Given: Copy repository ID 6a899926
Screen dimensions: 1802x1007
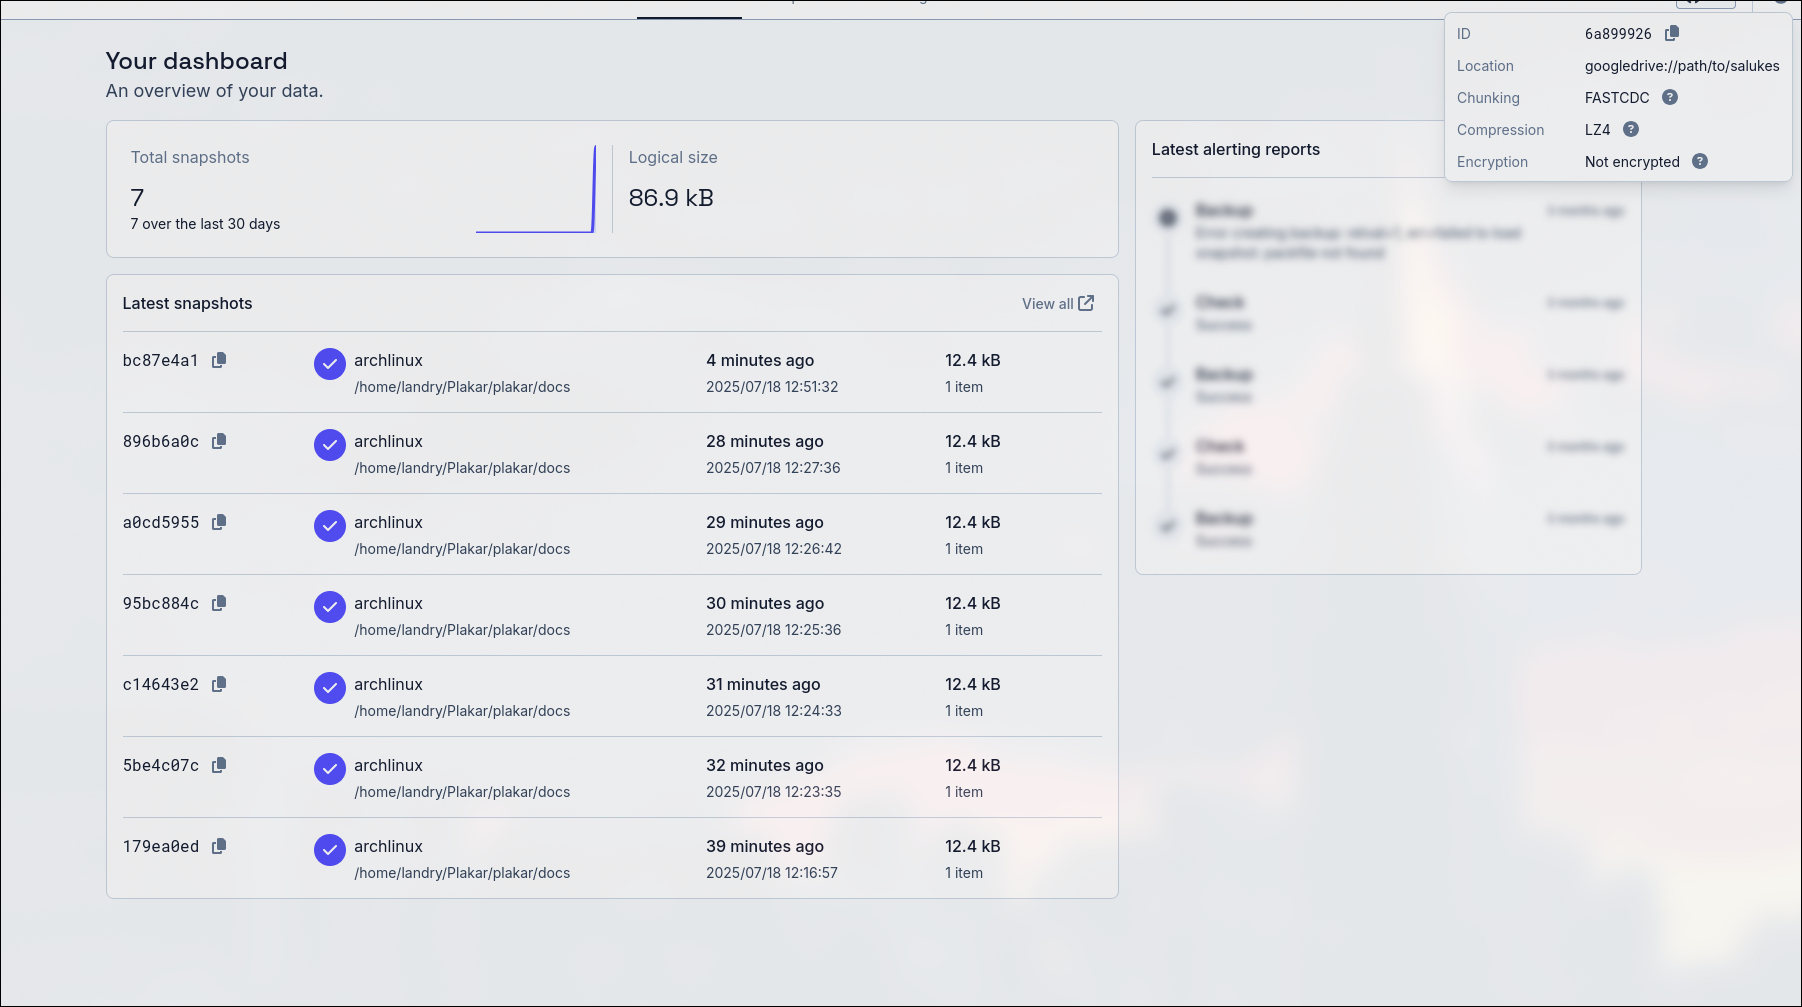Looking at the screenshot, I should point(1672,33).
